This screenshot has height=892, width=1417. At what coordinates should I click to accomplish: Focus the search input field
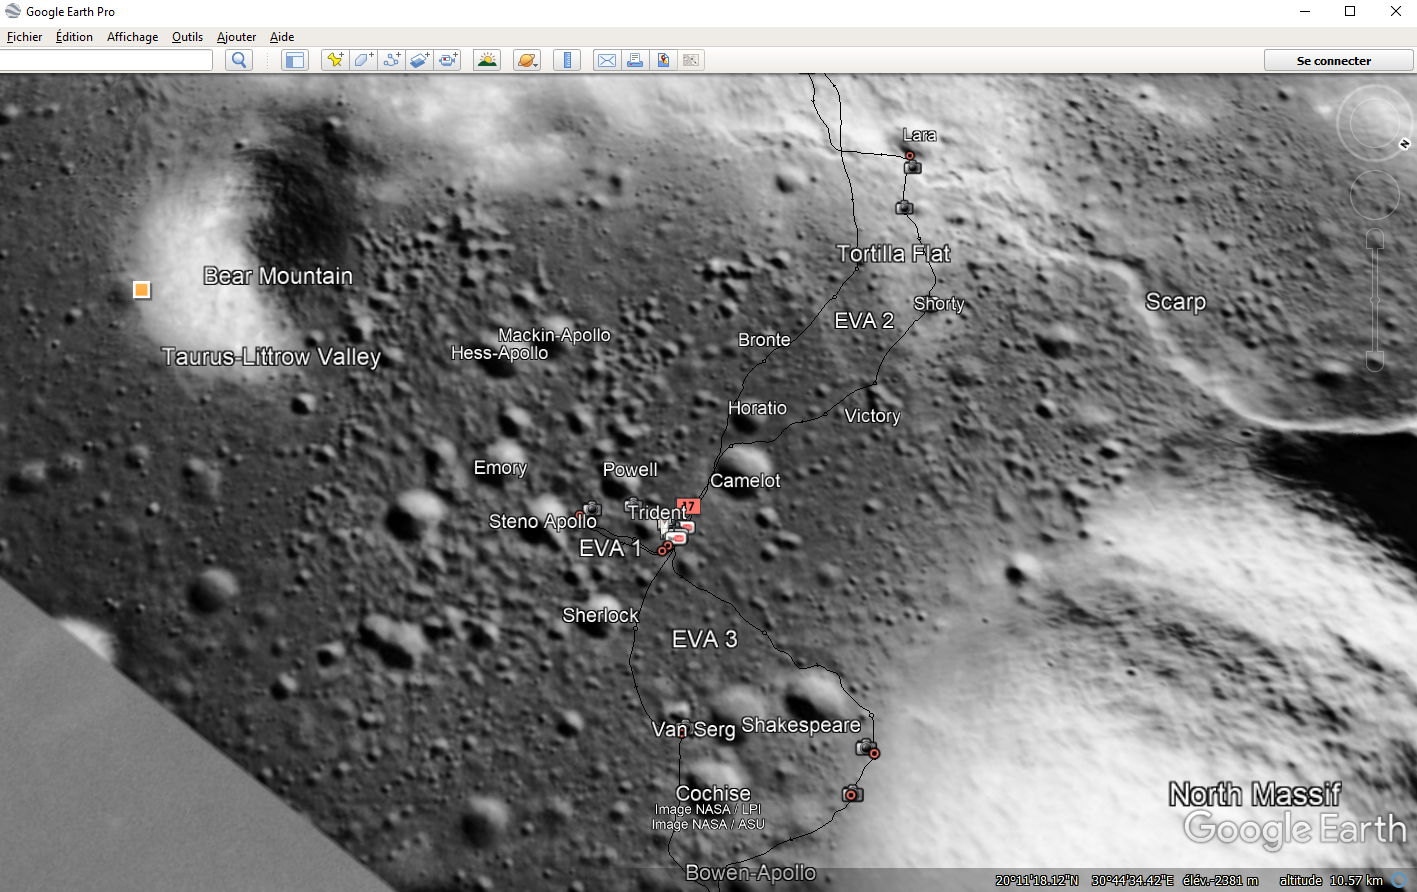[106, 60]
